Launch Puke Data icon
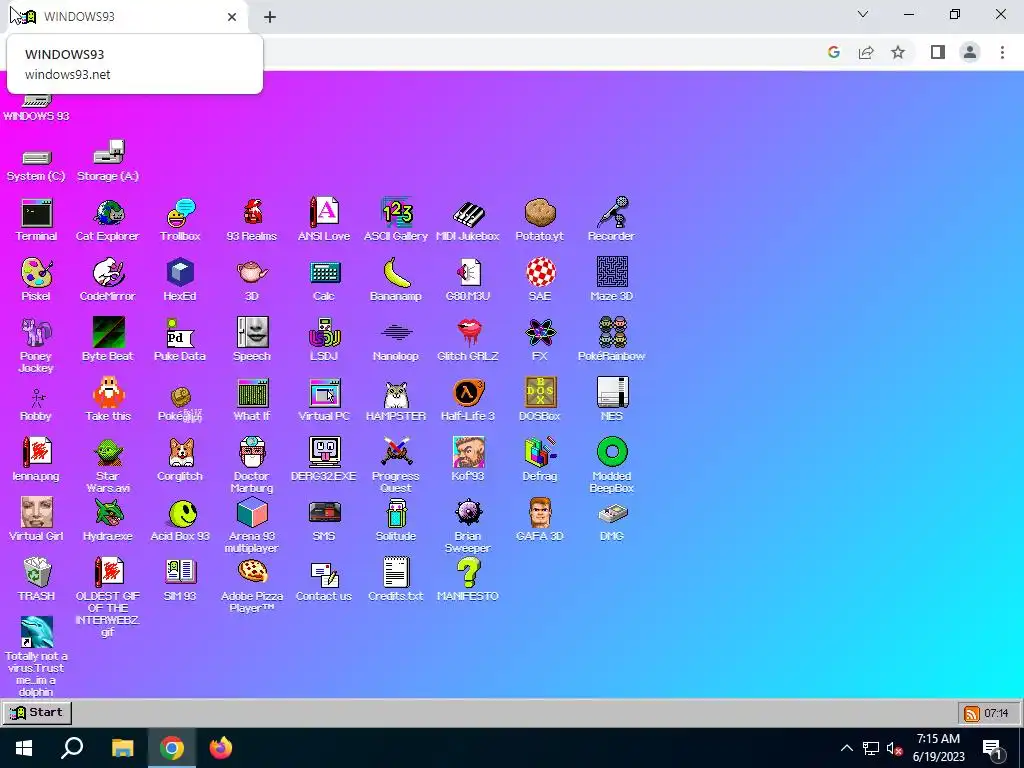The width and height of the screenshot is (1024, 768). click(x=180, y=333)
